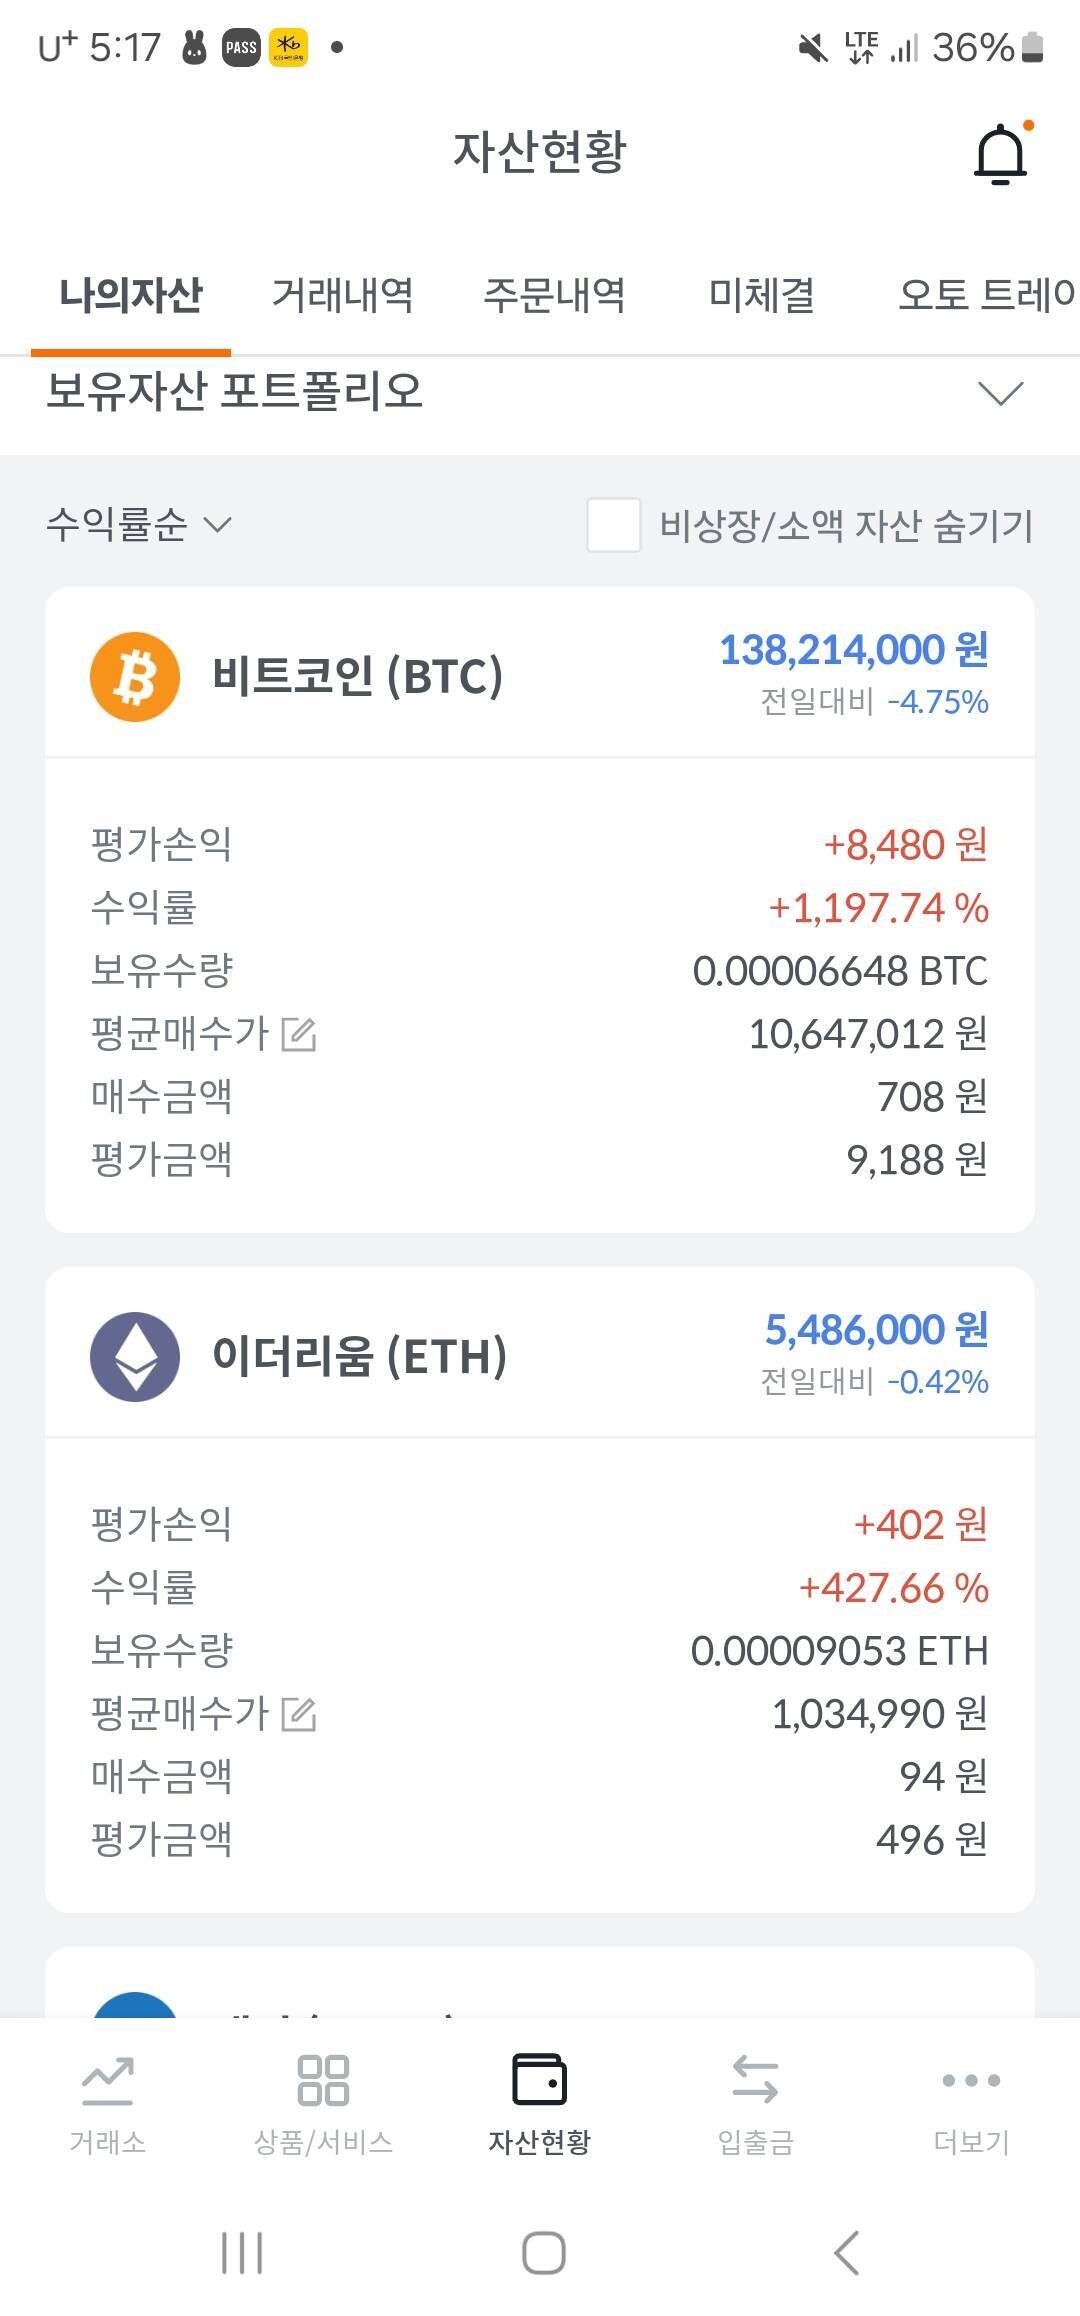Open the 수익률순 sort dropdown
The image size is (1080, 2316).
(x=138, y=524)
